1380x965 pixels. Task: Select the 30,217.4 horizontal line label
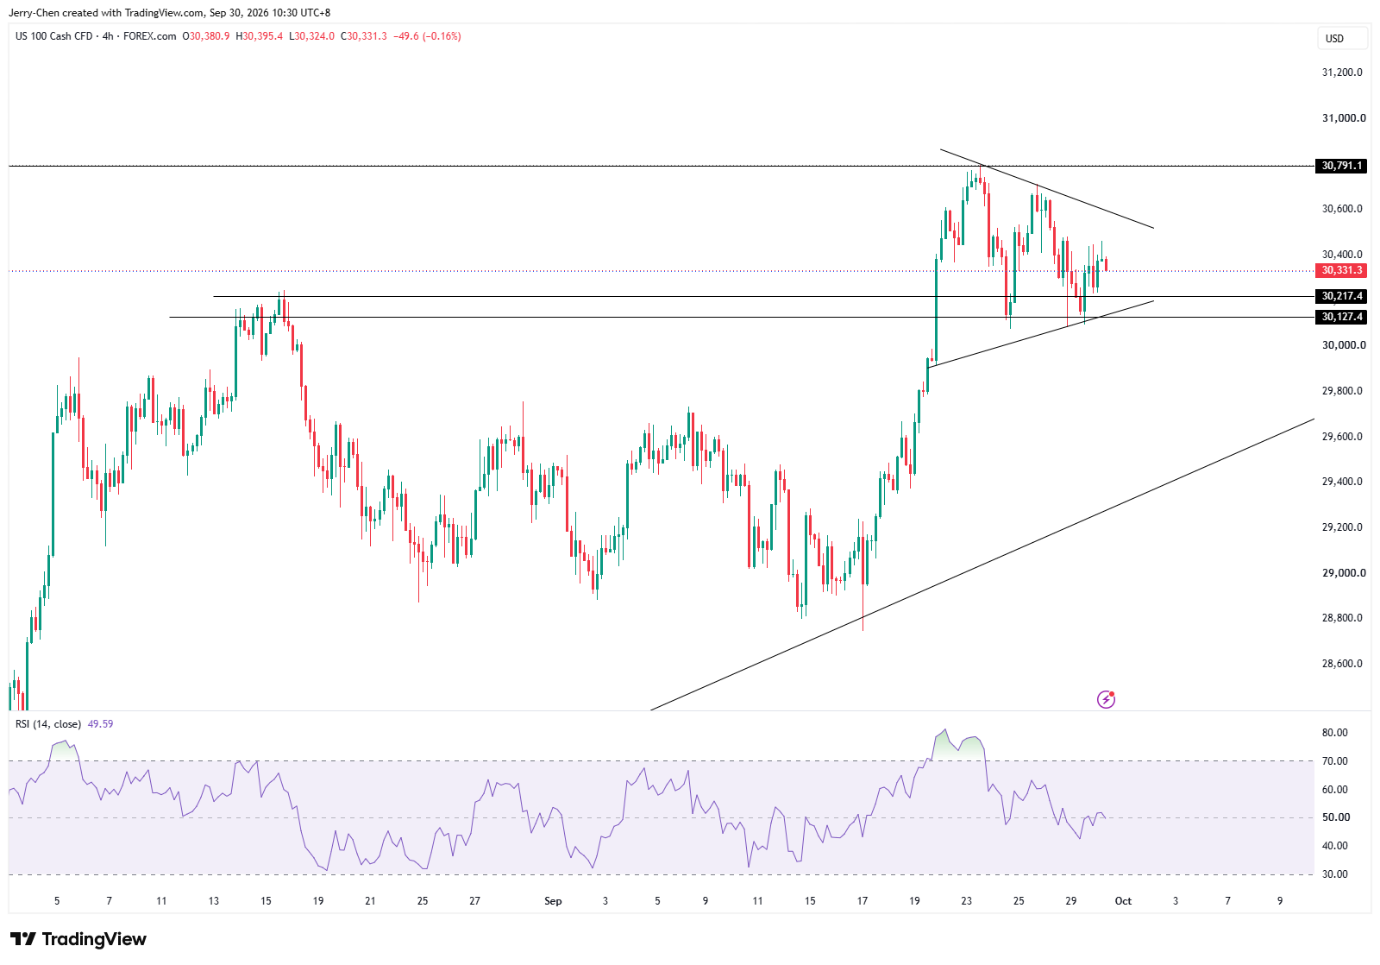click(1341, 297)
